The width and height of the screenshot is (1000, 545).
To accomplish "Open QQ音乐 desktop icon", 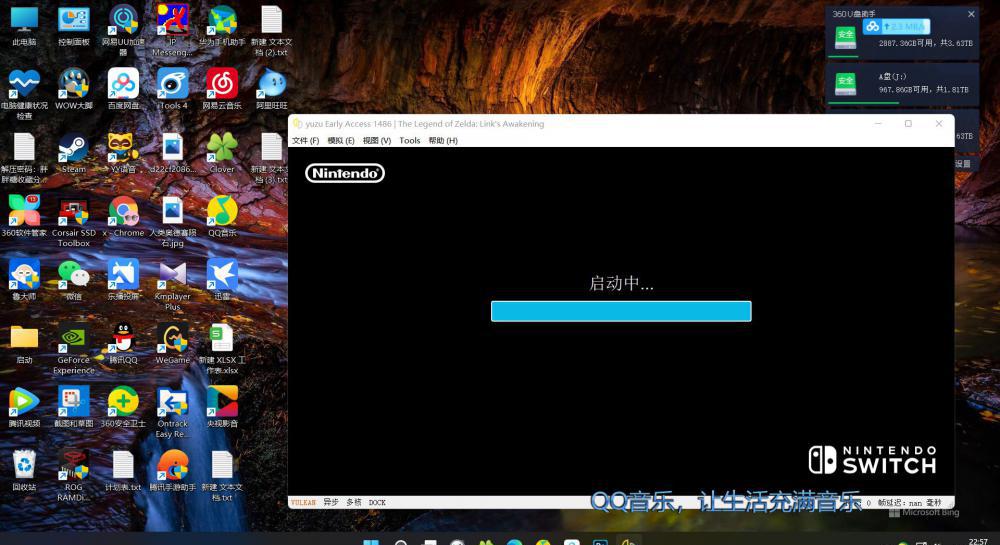I will pos(222,215).
